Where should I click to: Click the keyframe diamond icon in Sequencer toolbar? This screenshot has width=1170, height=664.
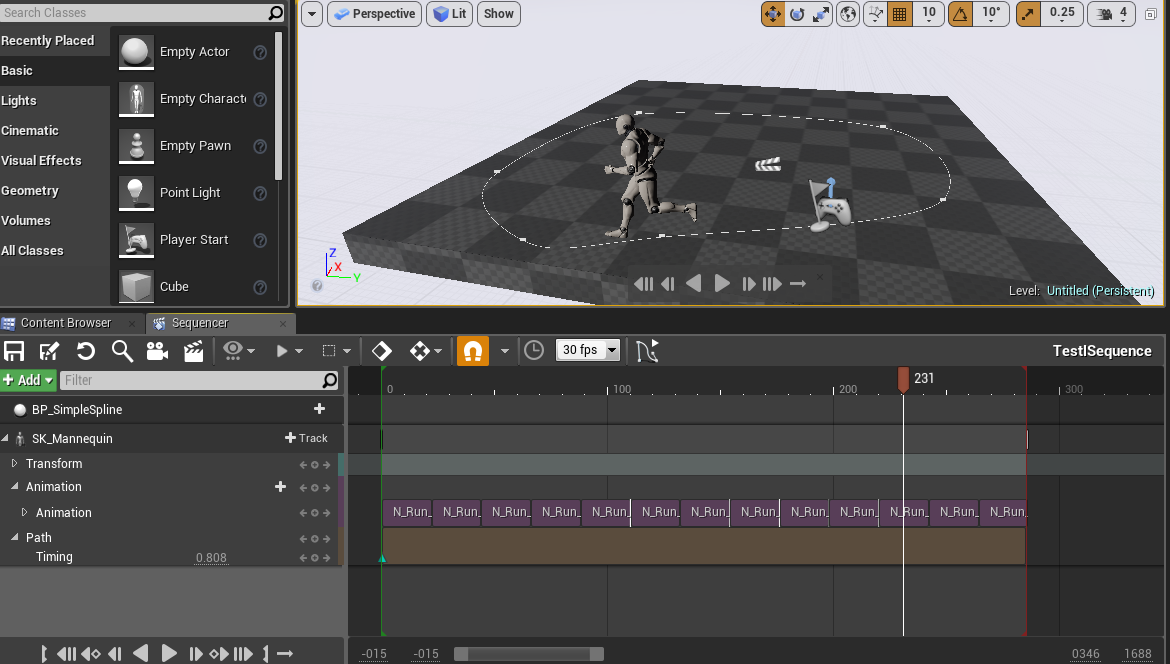pos(383,350)
